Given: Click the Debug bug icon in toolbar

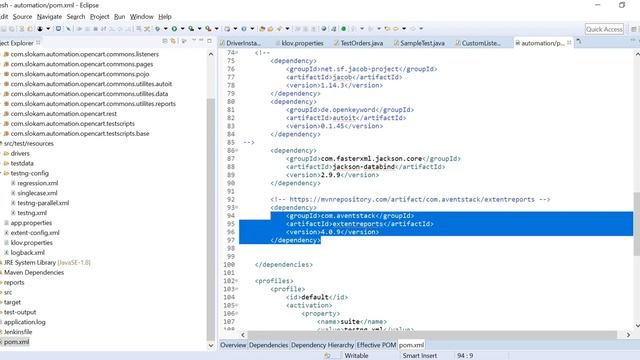Looking at the screenshot, I should click(157, 29).
